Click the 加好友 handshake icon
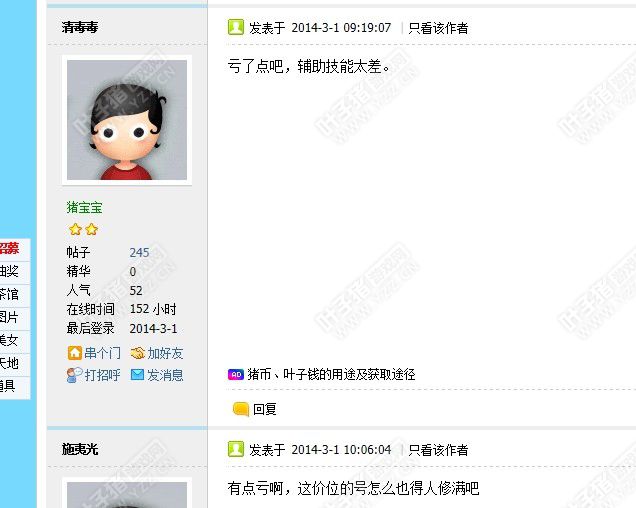The image size is (636, 508). [x=138, y=353]
